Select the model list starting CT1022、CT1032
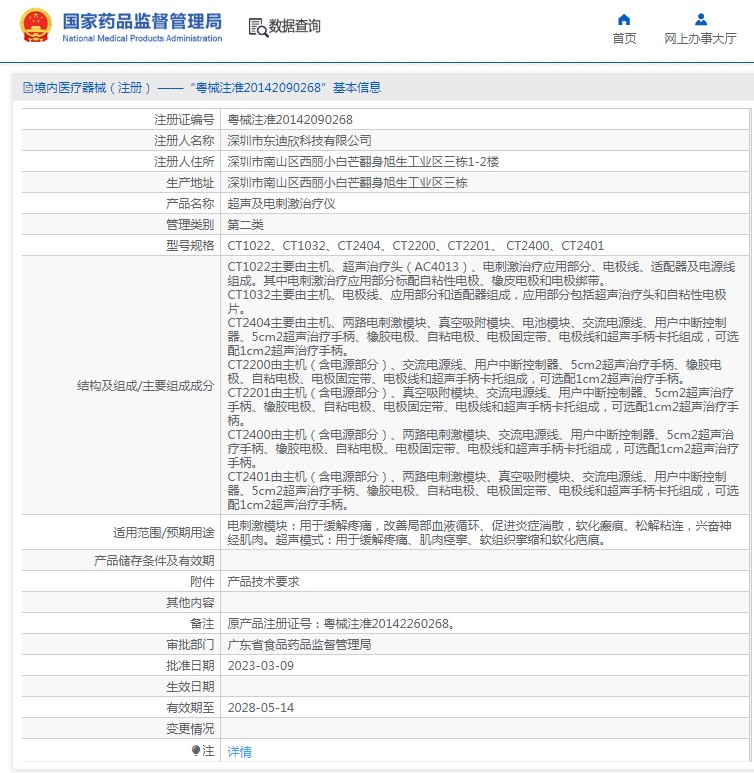754x773 pixels. tap(415, 246)
